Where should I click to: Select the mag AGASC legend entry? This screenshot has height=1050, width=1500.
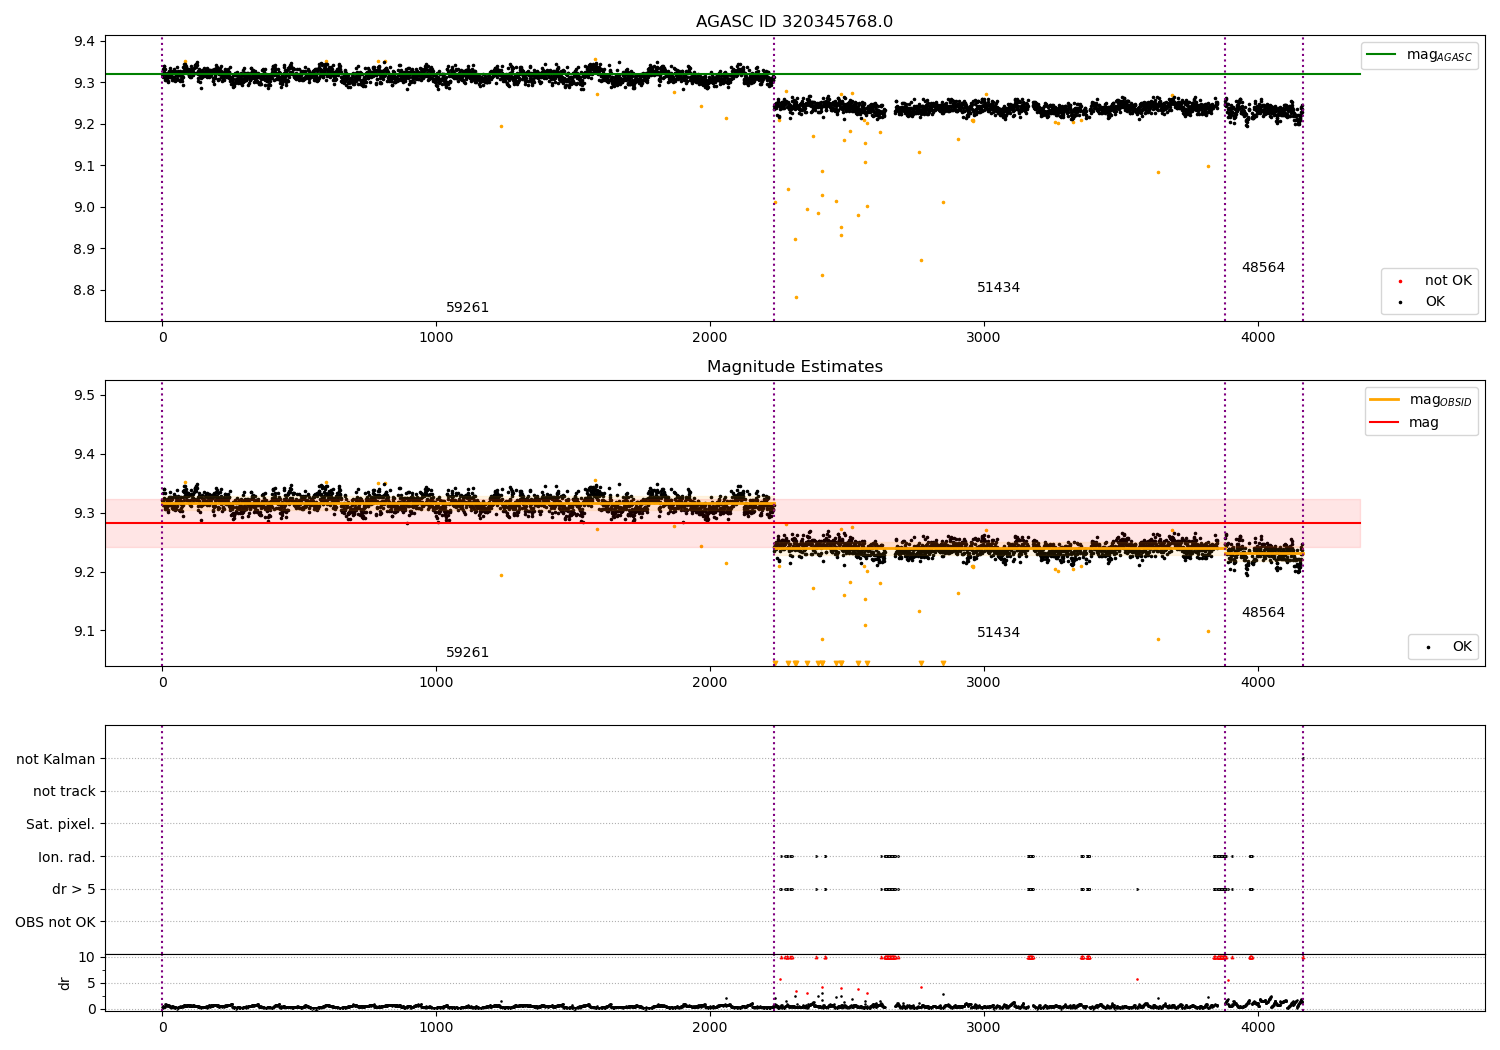click(x=1419, y=55)
